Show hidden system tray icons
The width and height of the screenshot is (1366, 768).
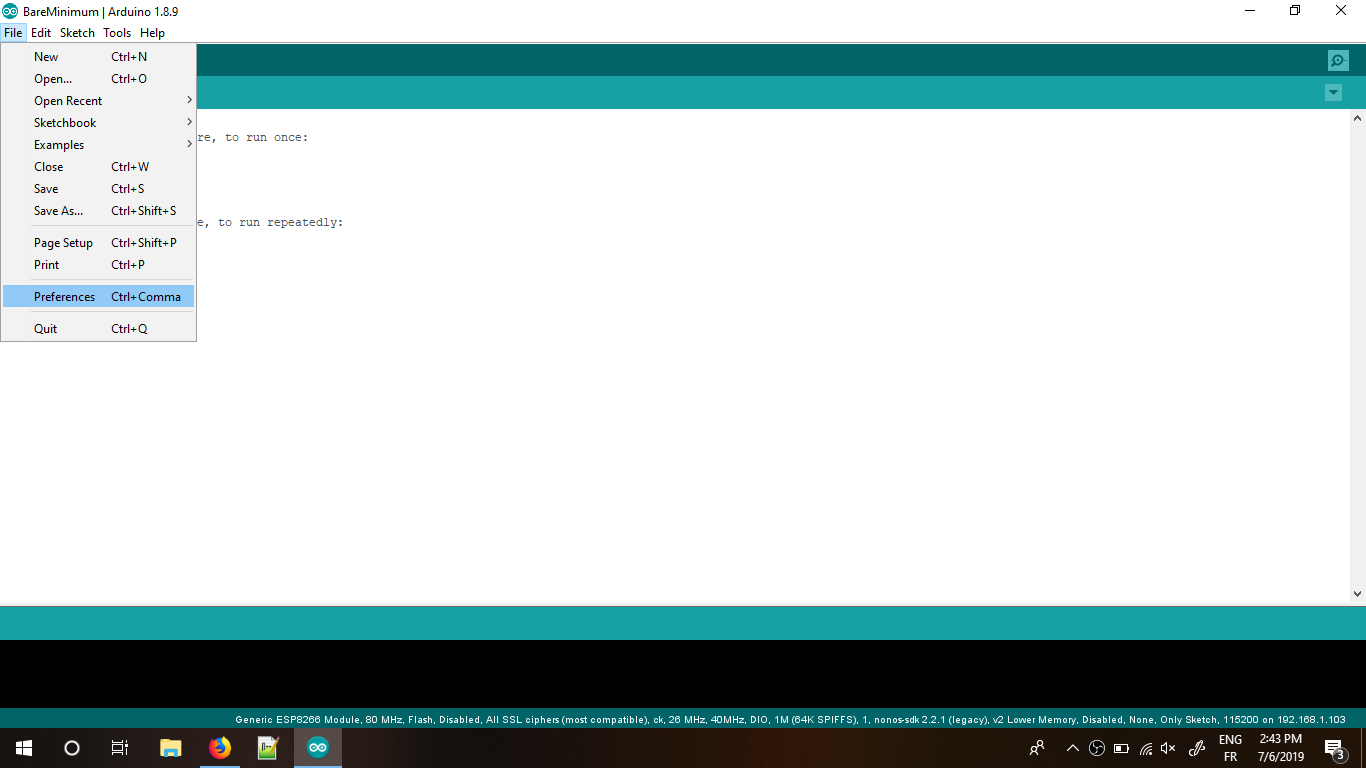[1071, 747]
